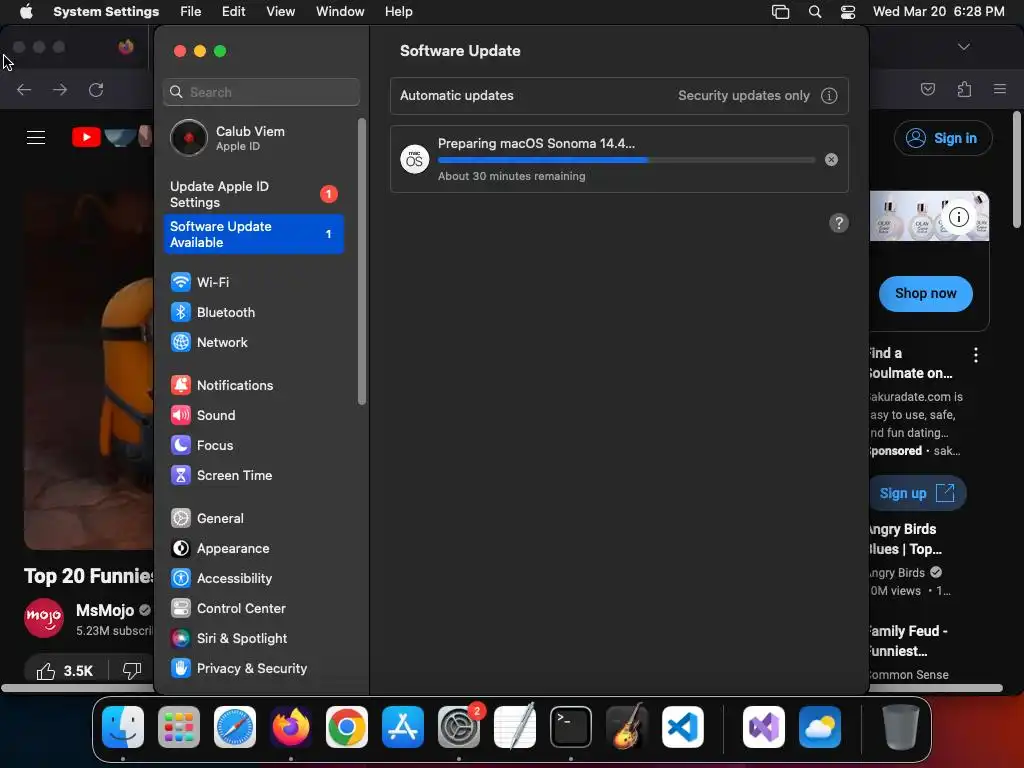This screenshot has height=768, width=1024.
Task: Open the View menu
Action: (280, 12)
